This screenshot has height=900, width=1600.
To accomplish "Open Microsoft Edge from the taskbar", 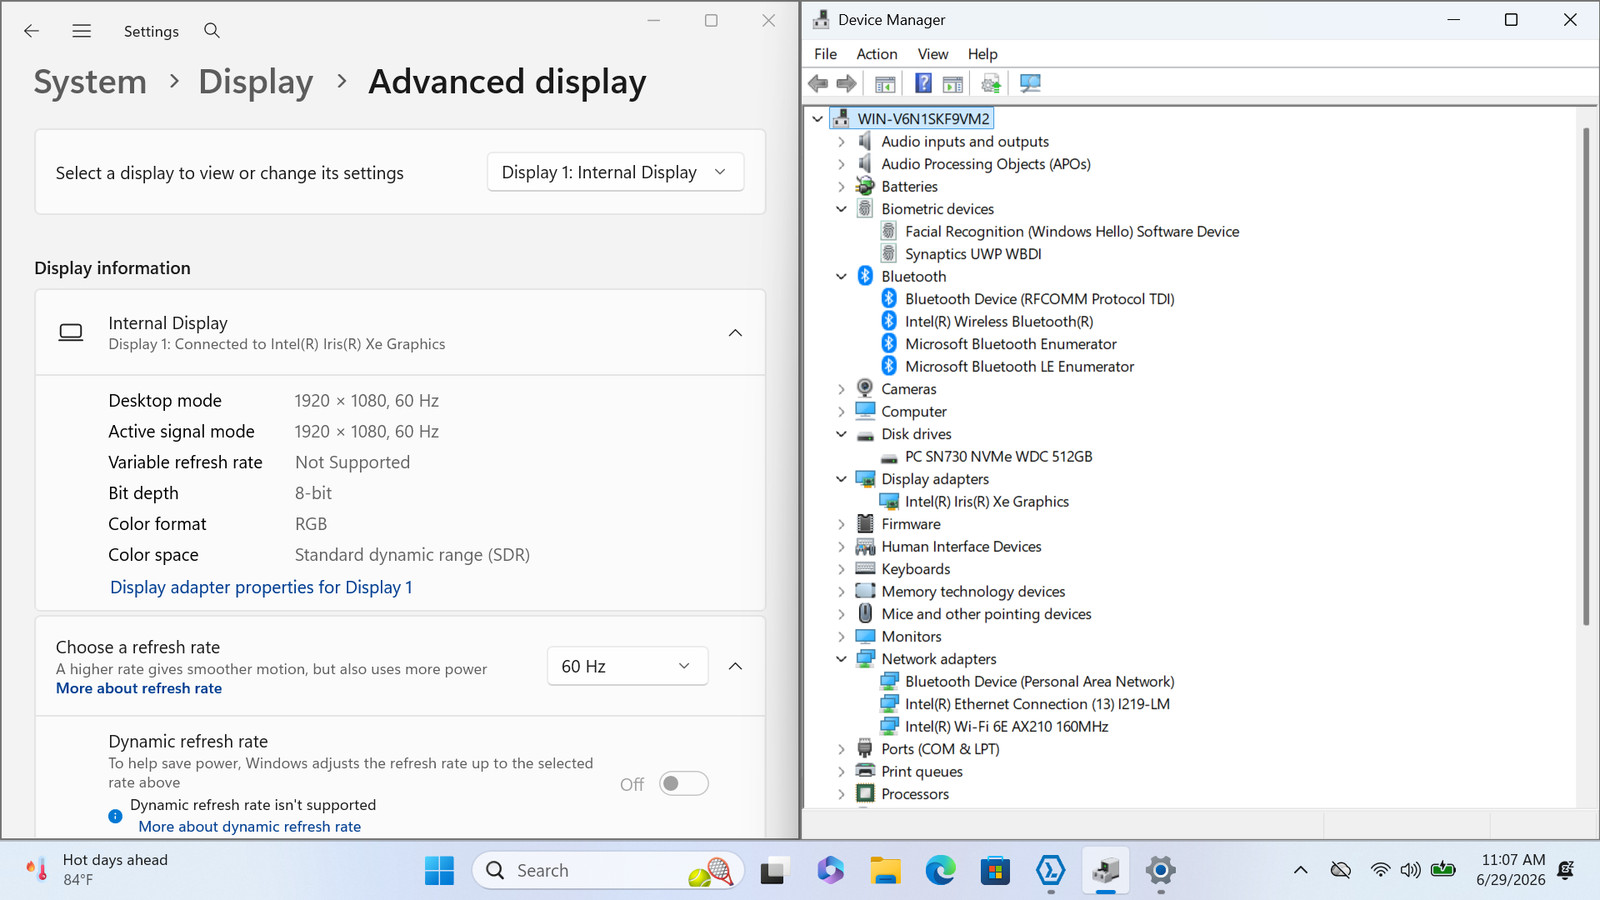I will point(940,871).
